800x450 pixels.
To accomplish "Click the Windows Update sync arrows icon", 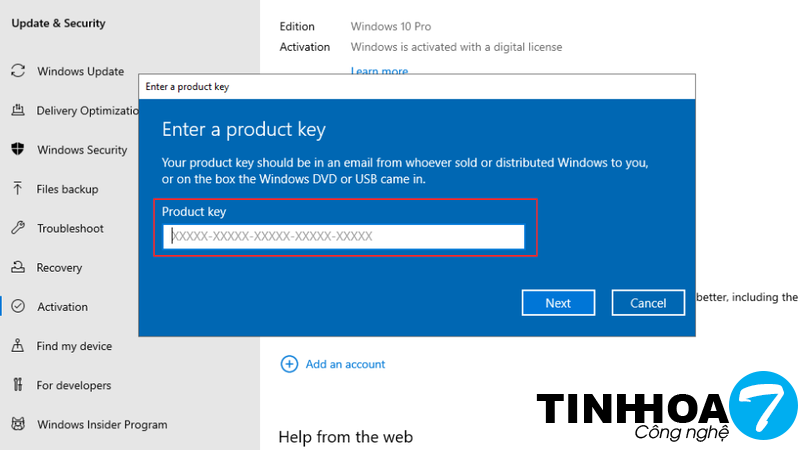I will pos(17,71).
